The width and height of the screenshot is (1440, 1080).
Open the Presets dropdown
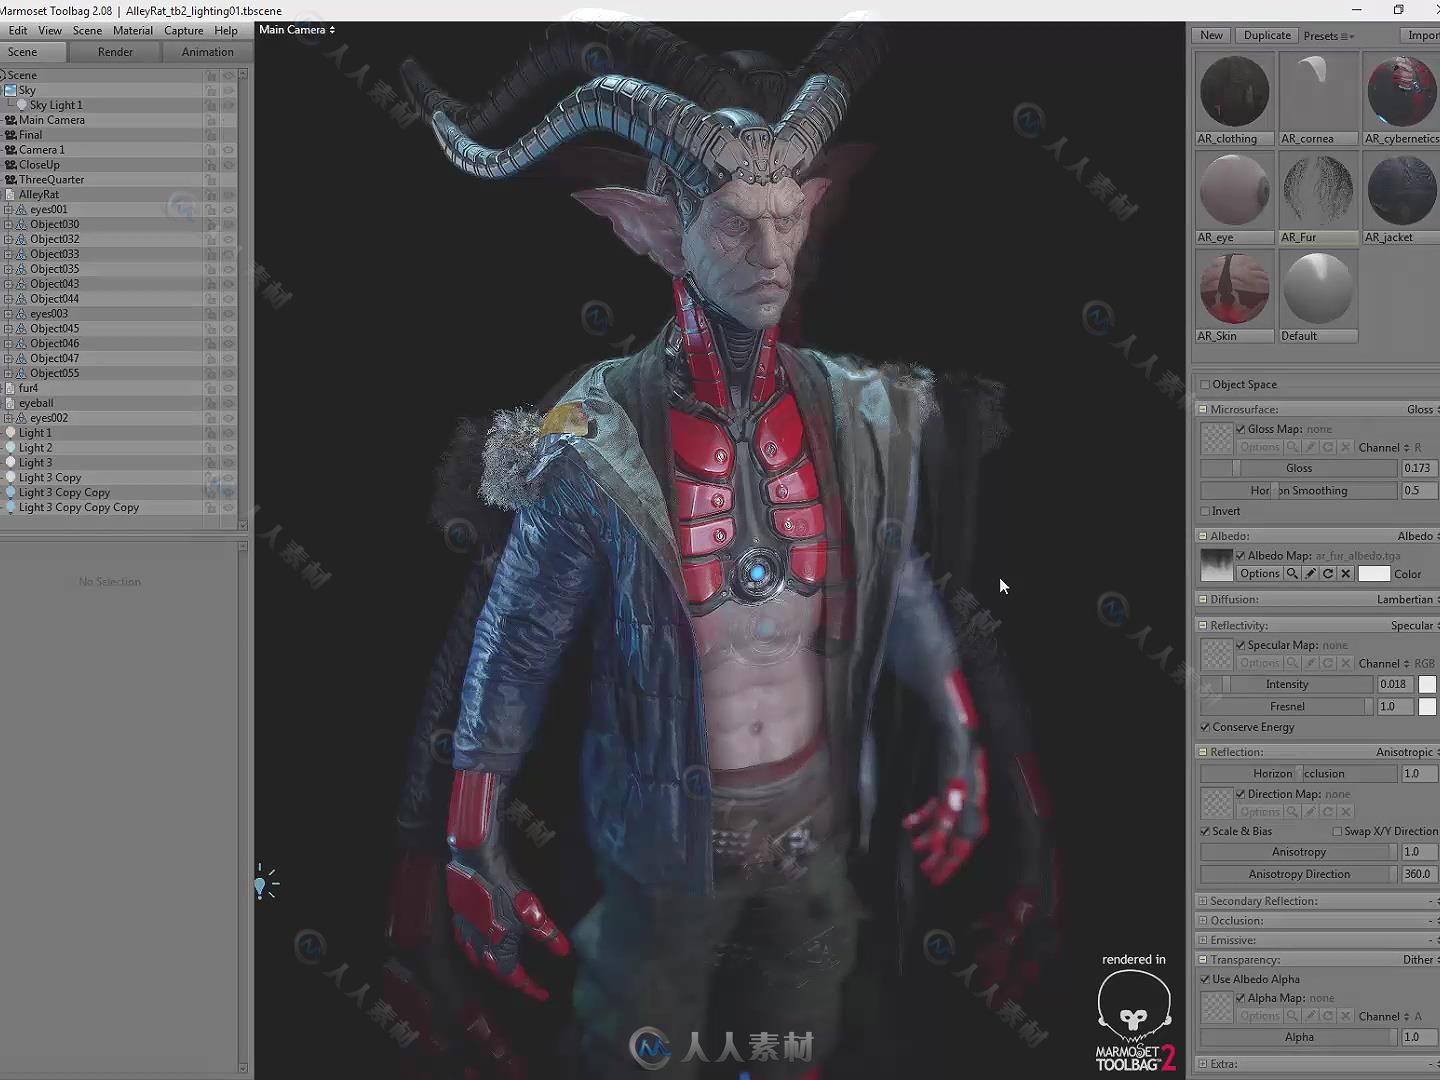(x=1328, y=36)
